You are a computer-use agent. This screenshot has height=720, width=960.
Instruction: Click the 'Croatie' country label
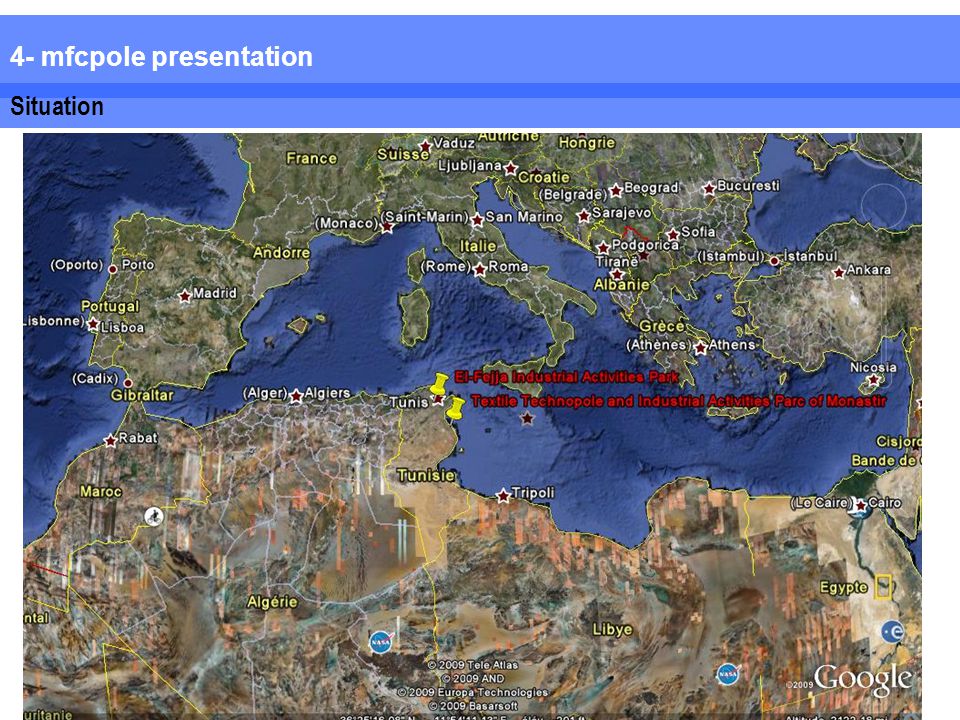point(544,178)
